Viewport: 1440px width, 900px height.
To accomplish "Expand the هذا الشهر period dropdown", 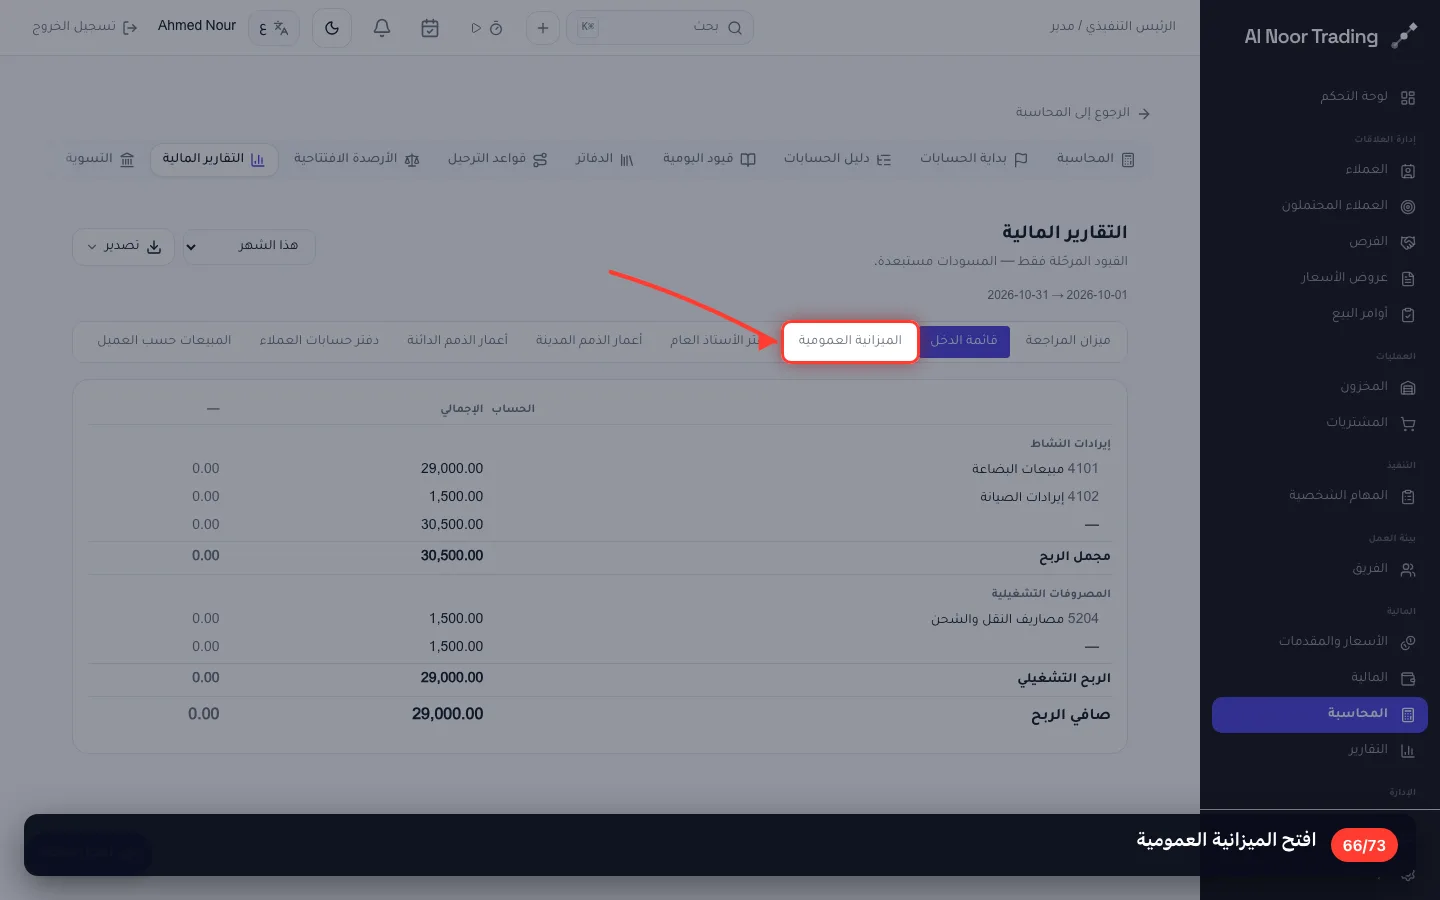I will coord(249,246).
